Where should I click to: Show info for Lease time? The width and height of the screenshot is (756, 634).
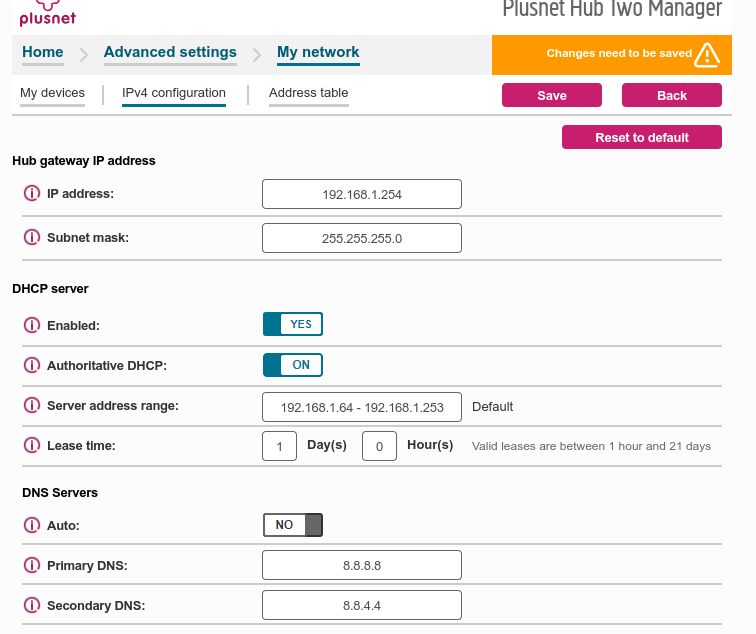click(31, 446)
